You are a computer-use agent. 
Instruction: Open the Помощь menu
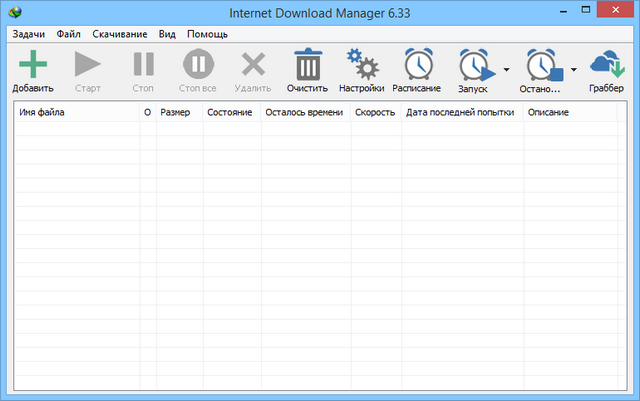[x=207, y=34]
